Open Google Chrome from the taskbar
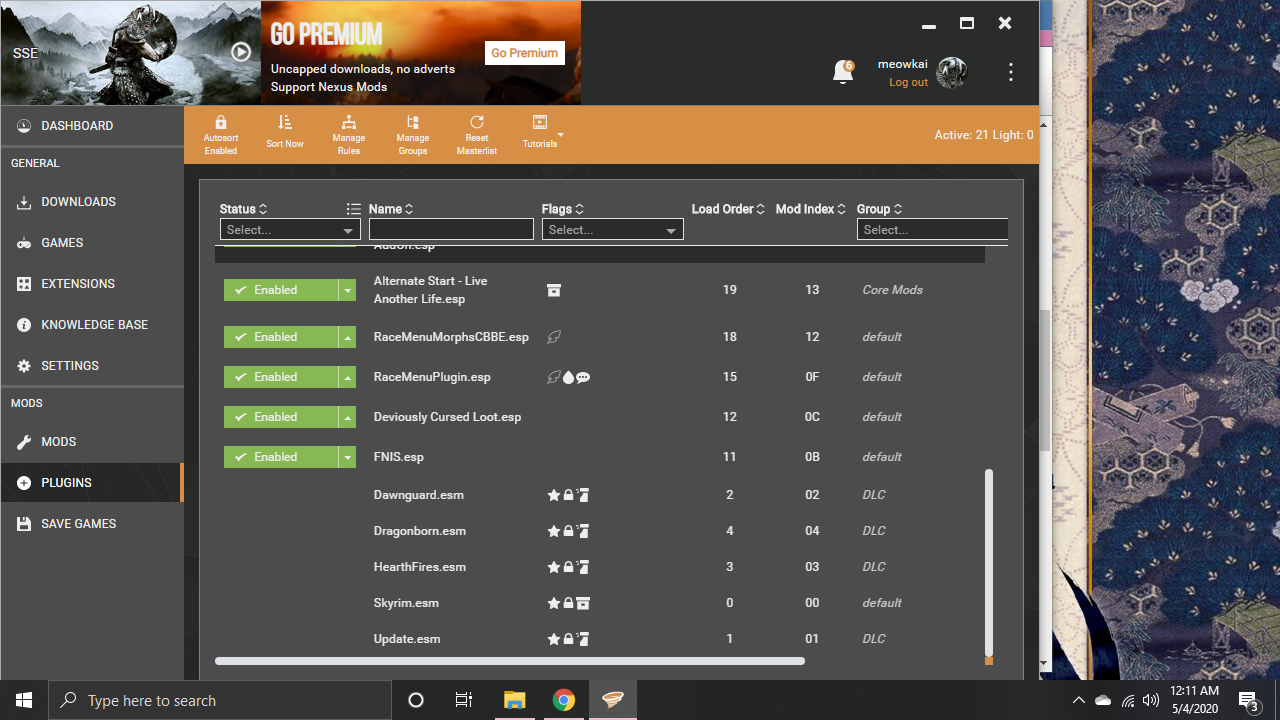Image resolution: width=1280 pixels, height=720 pixels. (x=564, y=700)
